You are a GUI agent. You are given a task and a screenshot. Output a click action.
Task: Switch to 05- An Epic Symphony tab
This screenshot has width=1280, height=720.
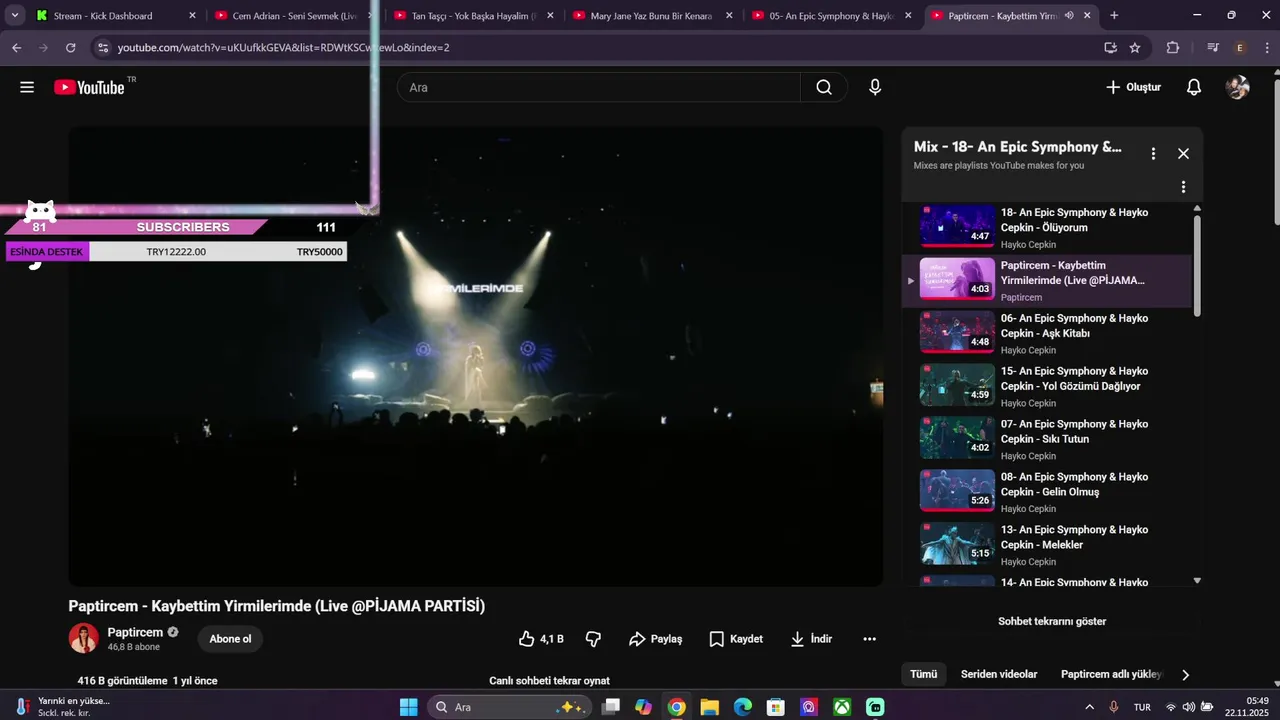[832, 16]
